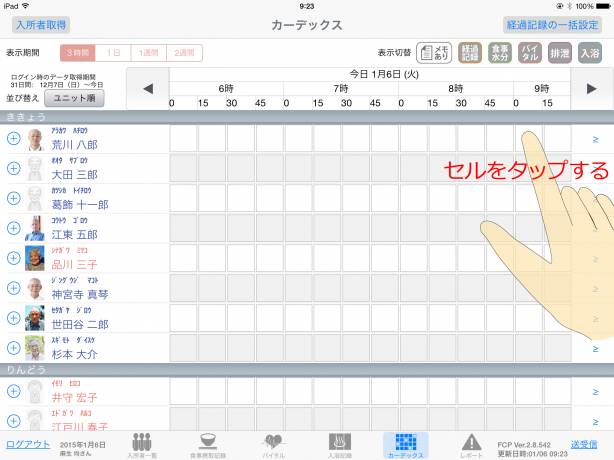614x460 pixels.
Task: Open the bathing record tab
Action: 339,445
